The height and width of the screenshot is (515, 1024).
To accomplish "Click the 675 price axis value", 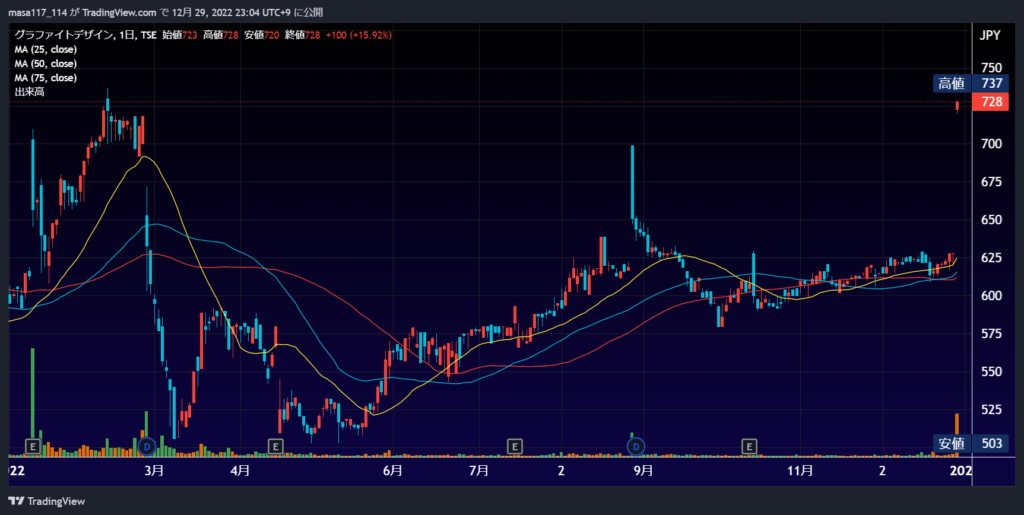I will pos(991,181).
